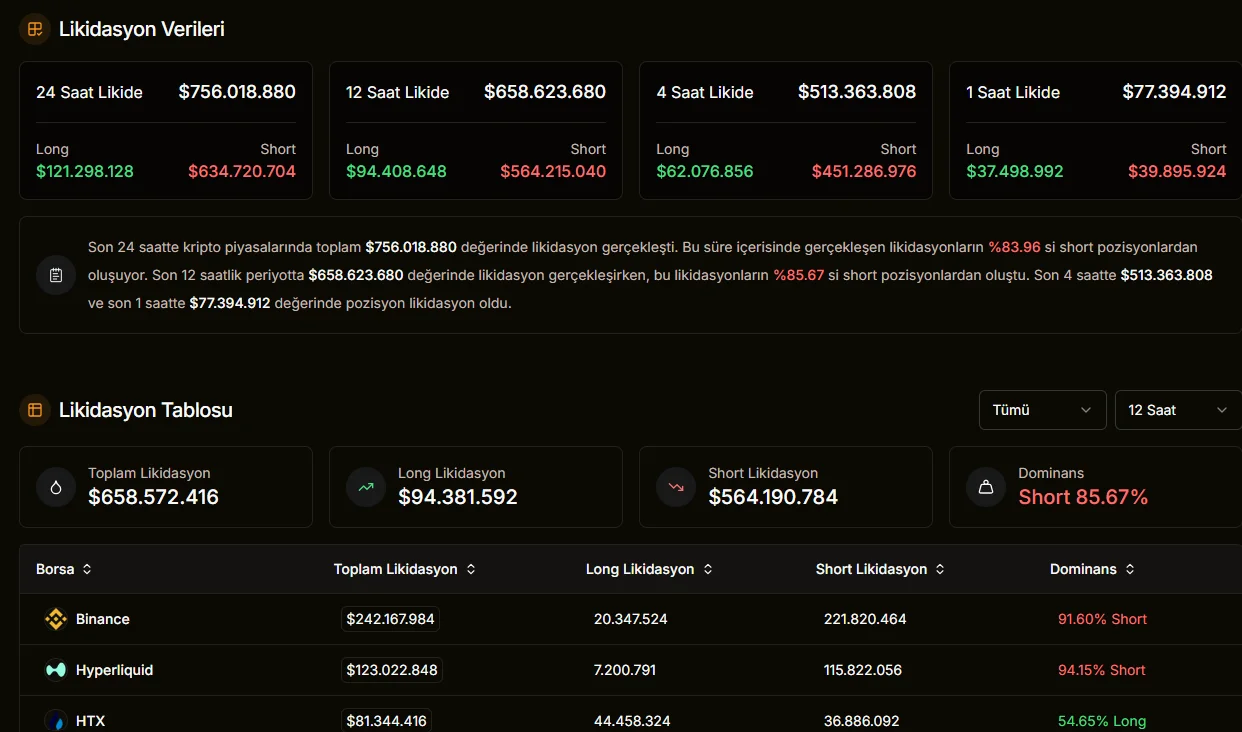This screenshot has width=1242, height=732.
Task: Click the Likidasyon Verileri header icon
Action: pos(35,29)
